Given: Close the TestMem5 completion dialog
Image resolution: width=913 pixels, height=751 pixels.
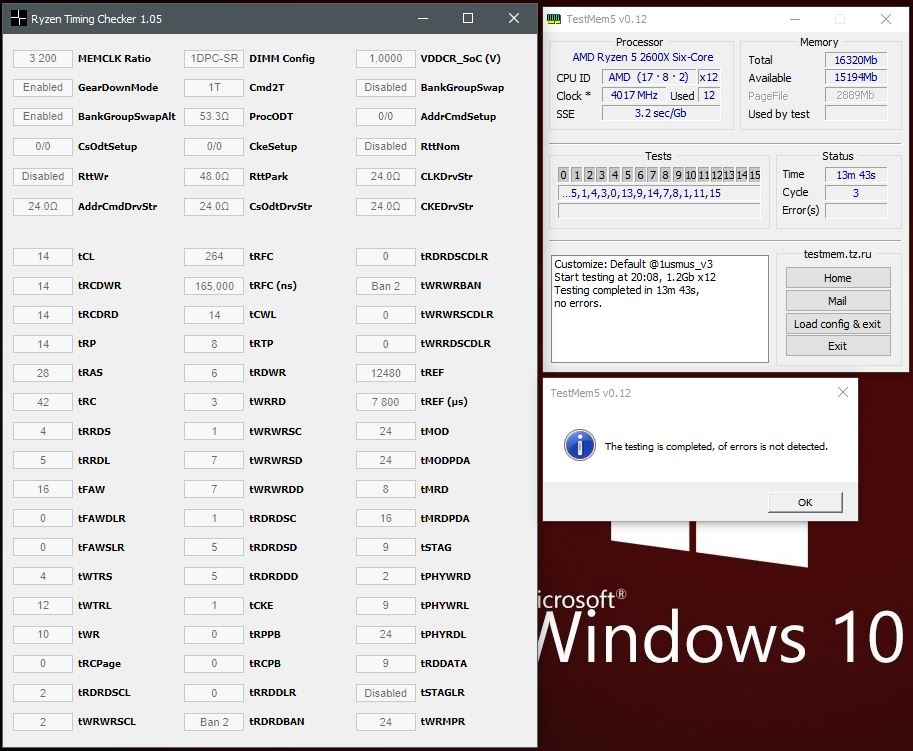Looking at the screenshot, I should click(x=843, y=392).
